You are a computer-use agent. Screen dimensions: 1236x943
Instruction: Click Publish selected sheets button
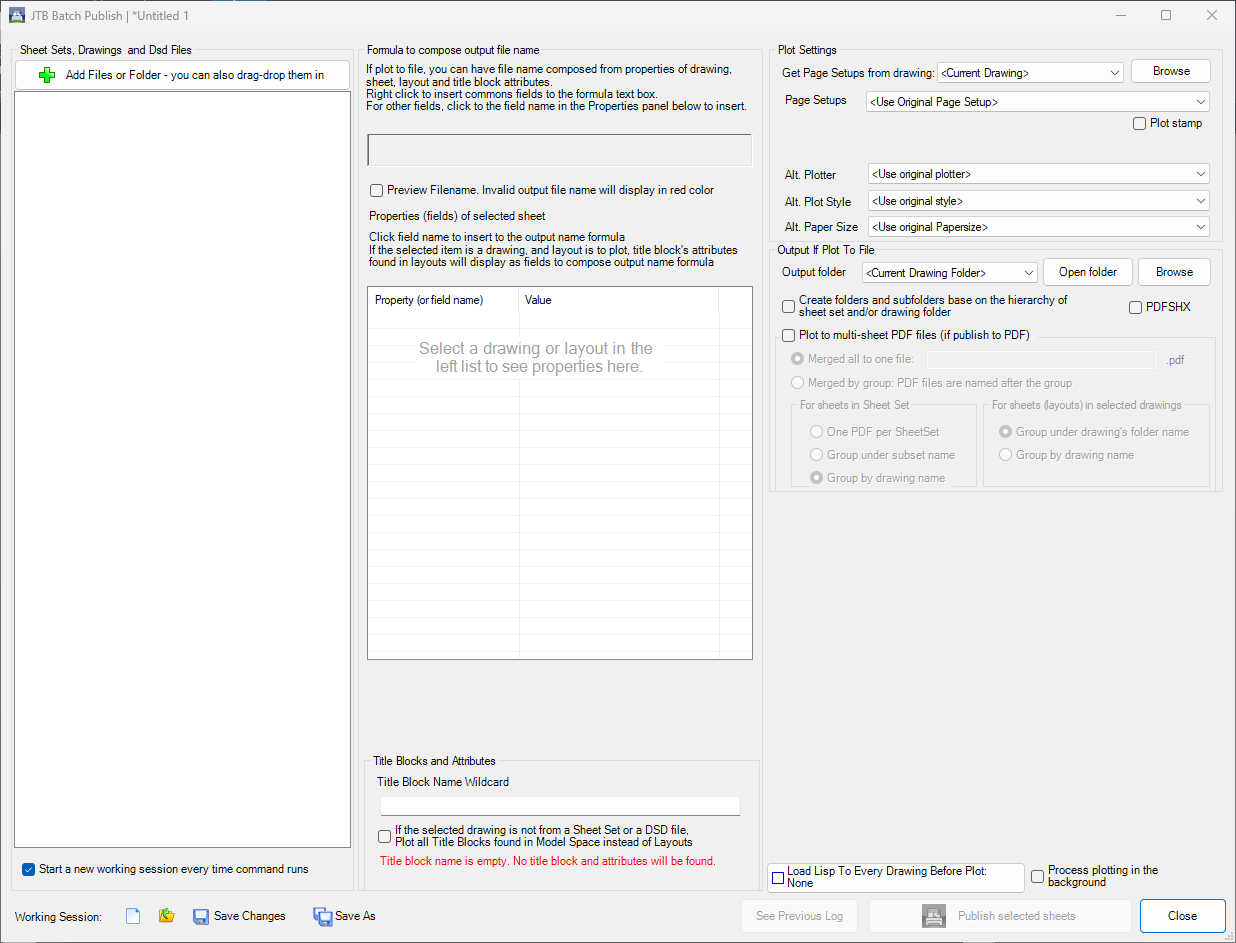[x=1000, y=916]
